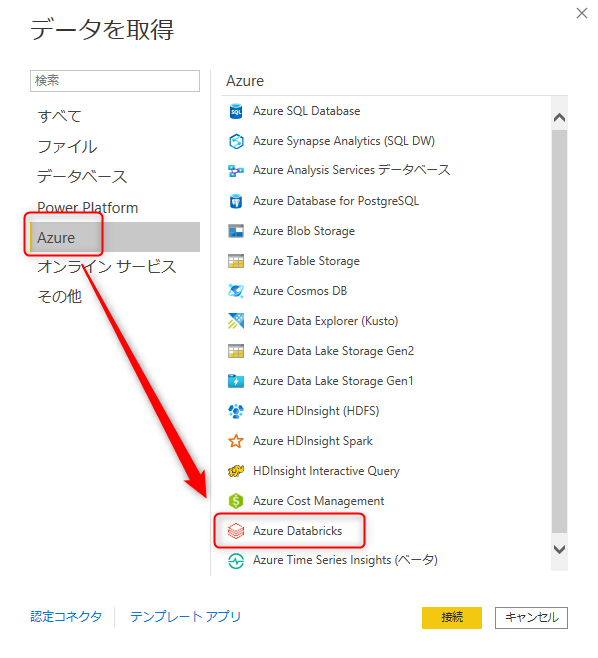This screenshot has height=658, width=598.
Task: Click the Azure Cosmos DB planet icon
Action: click(236, 291)
